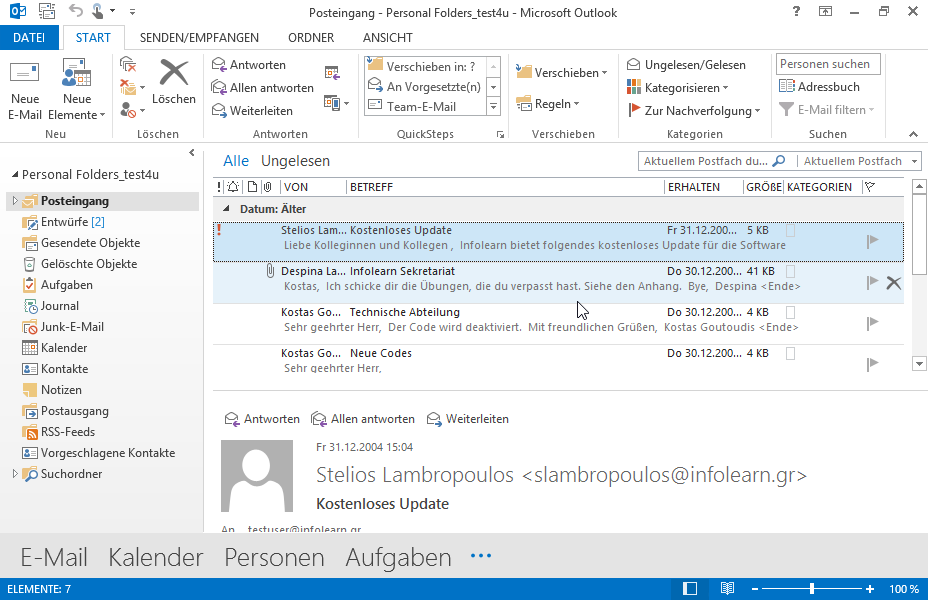Switch to Kalender in navigation bar

coord(156,557)
